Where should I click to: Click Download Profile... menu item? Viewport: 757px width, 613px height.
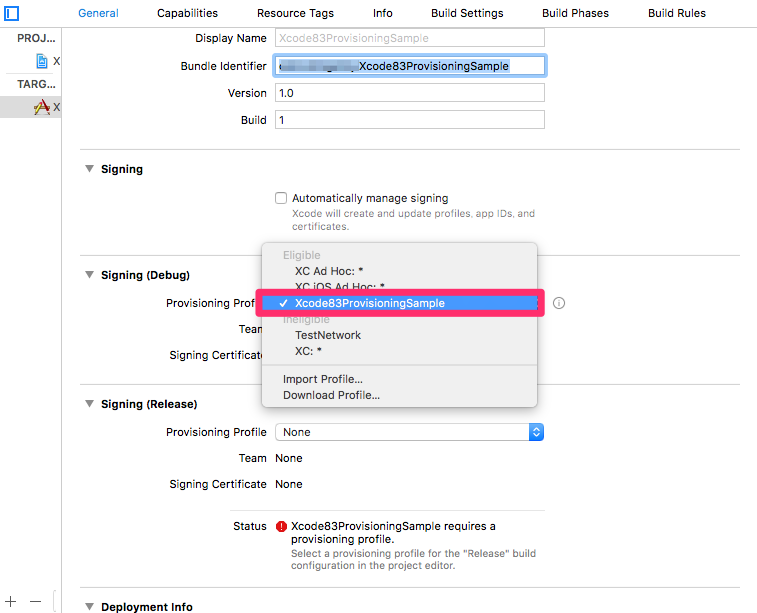399,395
